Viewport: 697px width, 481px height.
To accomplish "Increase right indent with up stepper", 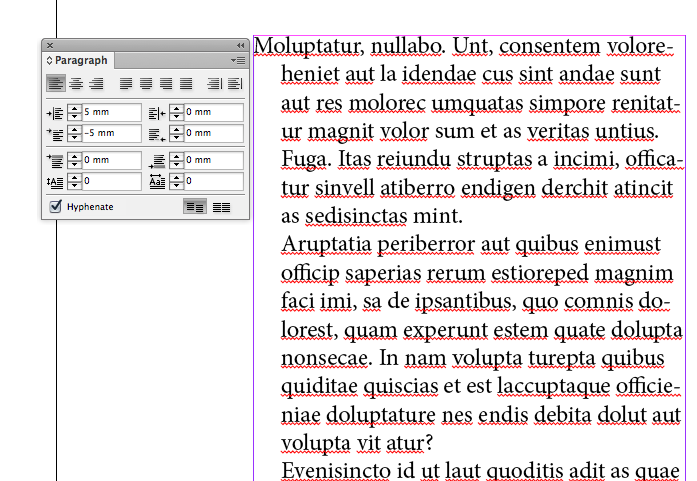I will click(x=176, y=108).
